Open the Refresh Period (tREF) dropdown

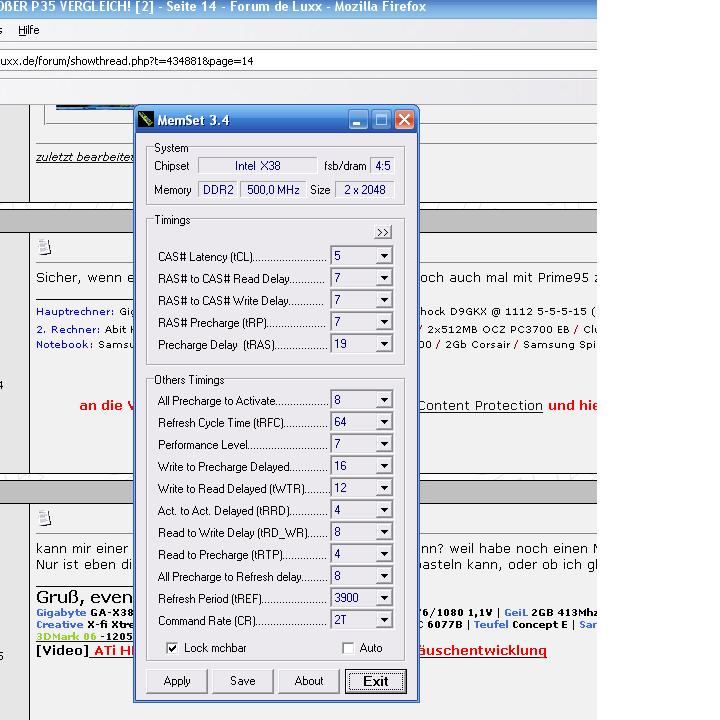click(x=384, y=598)
